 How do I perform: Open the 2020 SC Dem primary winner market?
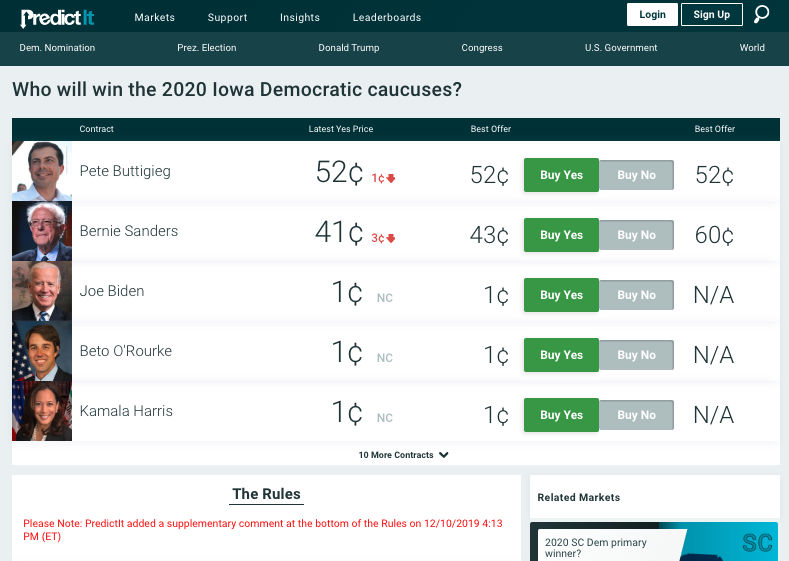(595, 547)
